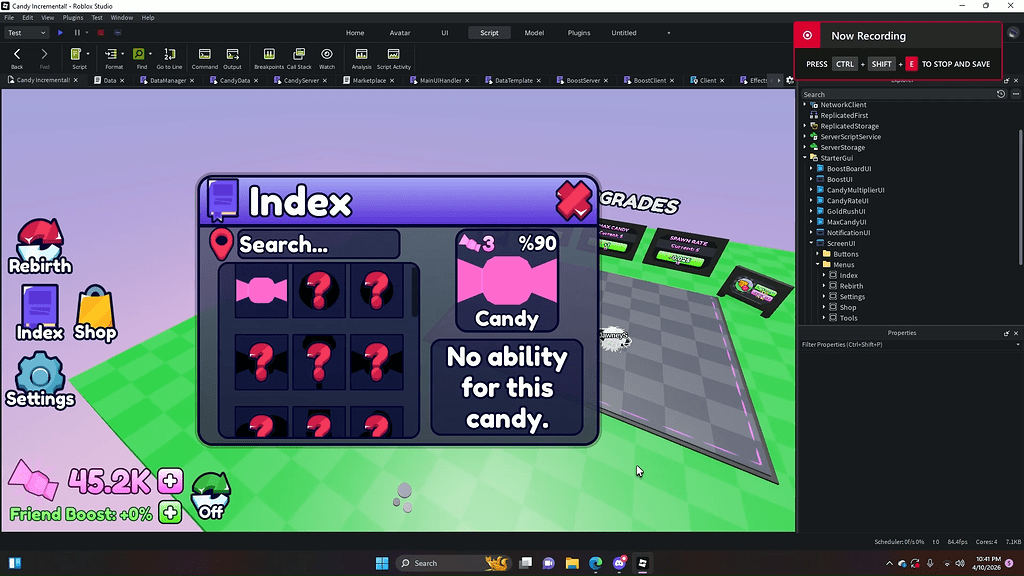Click the Find magnifier icon
The width and height of the screenshot is (1024, 576).
click(138, 54)
